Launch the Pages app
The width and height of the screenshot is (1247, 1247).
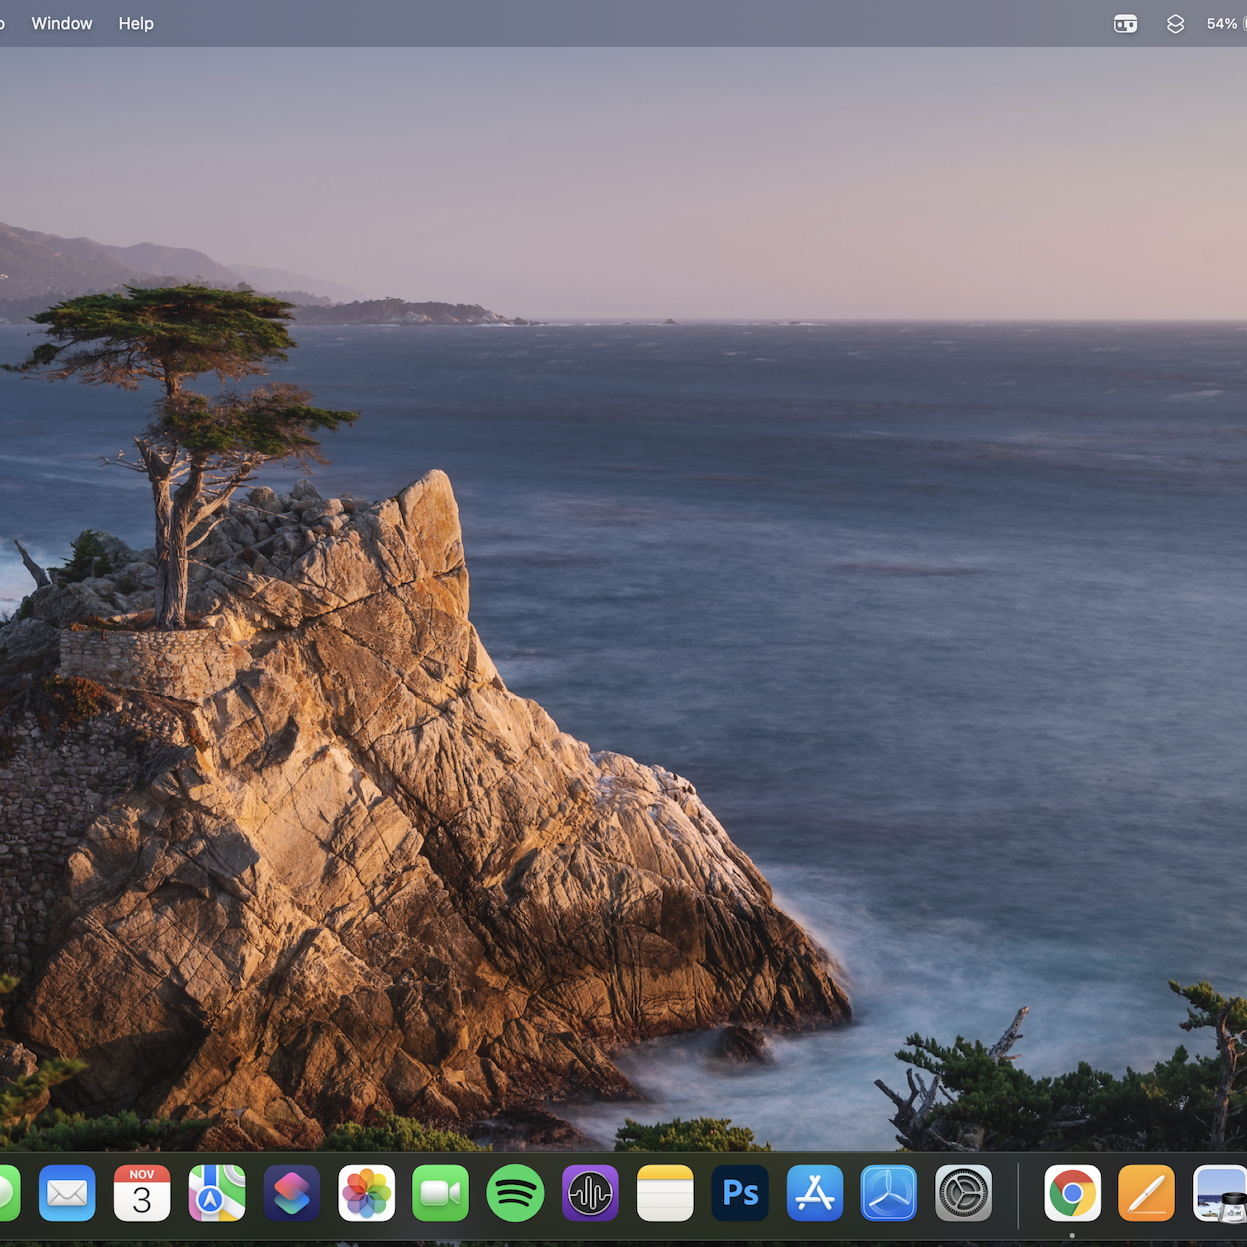point(1146,1193)
